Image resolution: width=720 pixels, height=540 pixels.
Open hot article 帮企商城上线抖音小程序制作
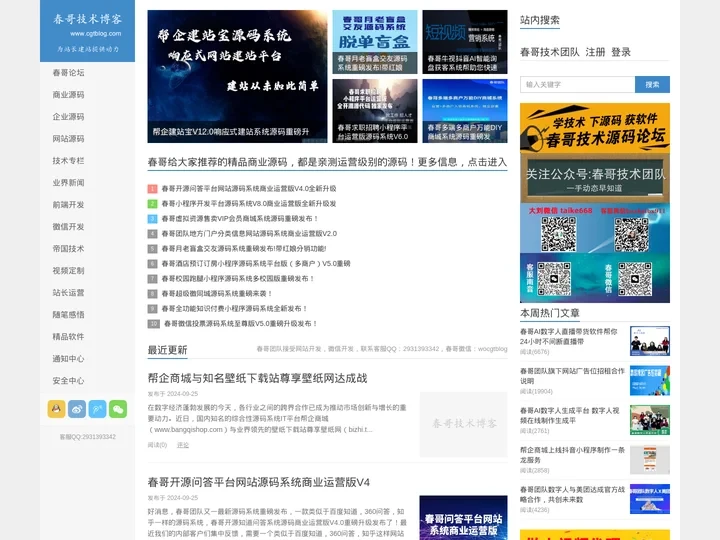(572, 455)
